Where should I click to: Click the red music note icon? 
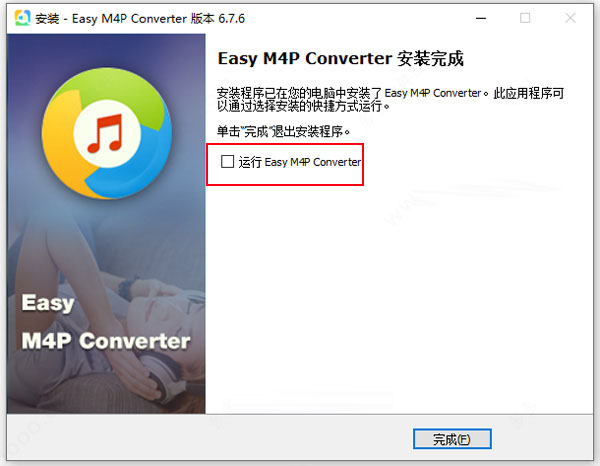(106, 133)
